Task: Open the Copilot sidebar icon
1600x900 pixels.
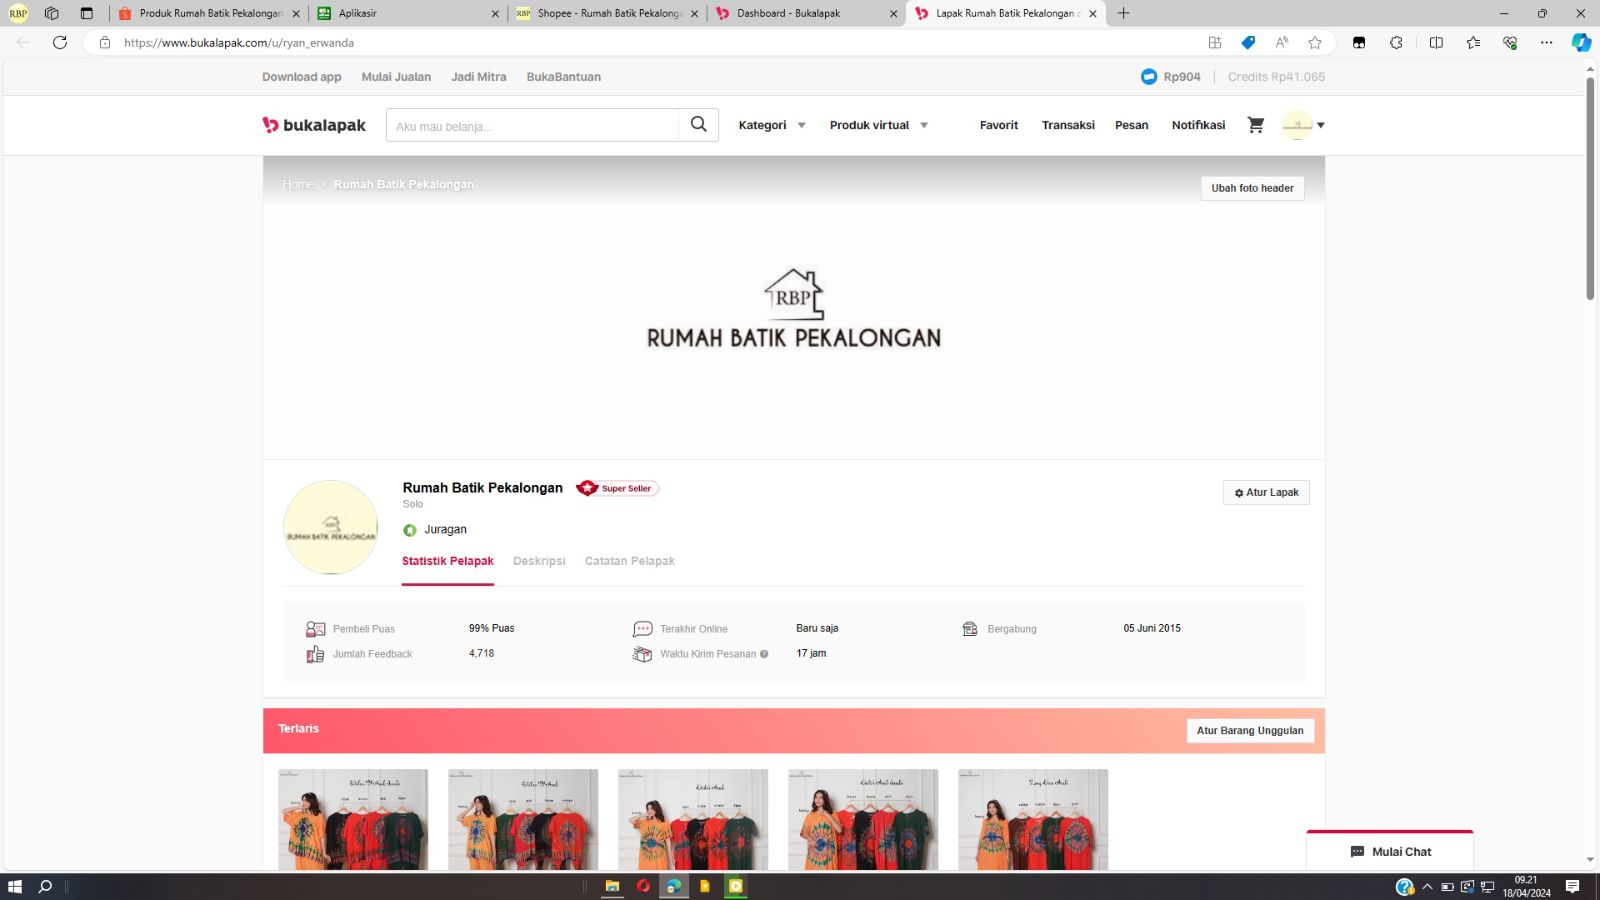Action: click(x=1581, y=42)
